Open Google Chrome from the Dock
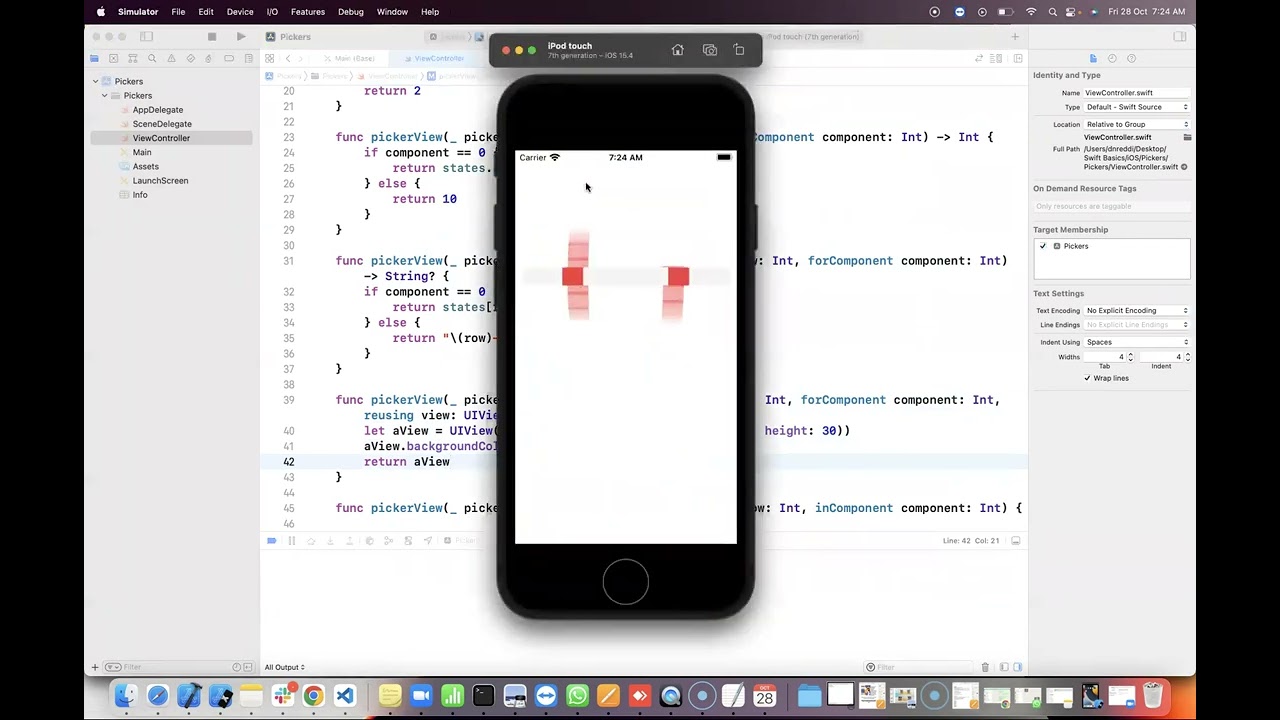Screen dimensions: 1280x720 313,696
